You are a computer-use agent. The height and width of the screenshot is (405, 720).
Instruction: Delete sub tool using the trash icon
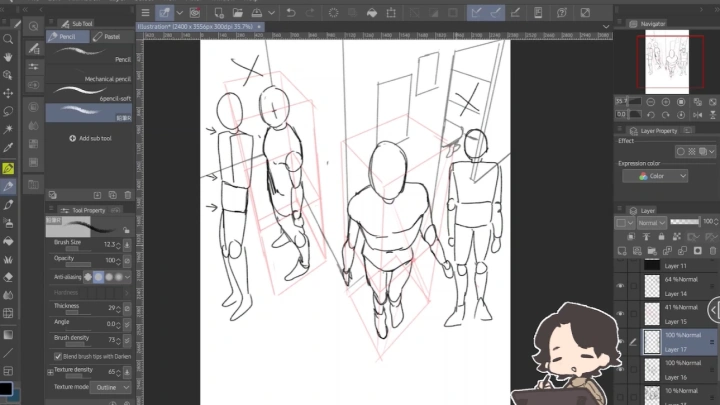128,195
